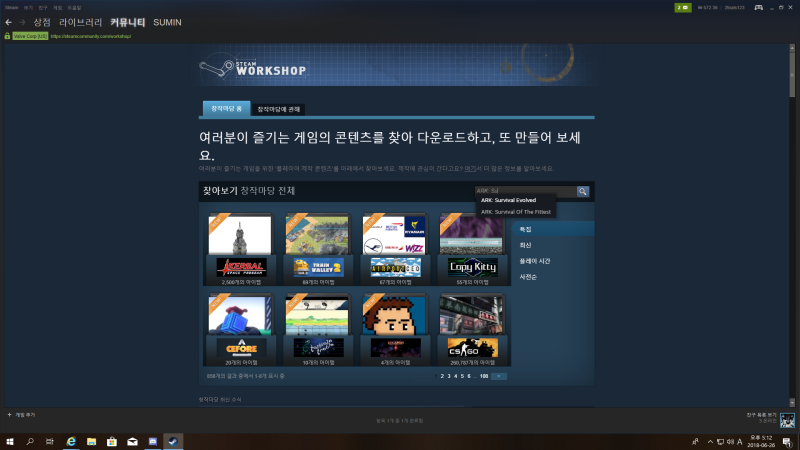Open File Explorer from taskbar
Screen dimensions: 800x450
pos(91,441)
